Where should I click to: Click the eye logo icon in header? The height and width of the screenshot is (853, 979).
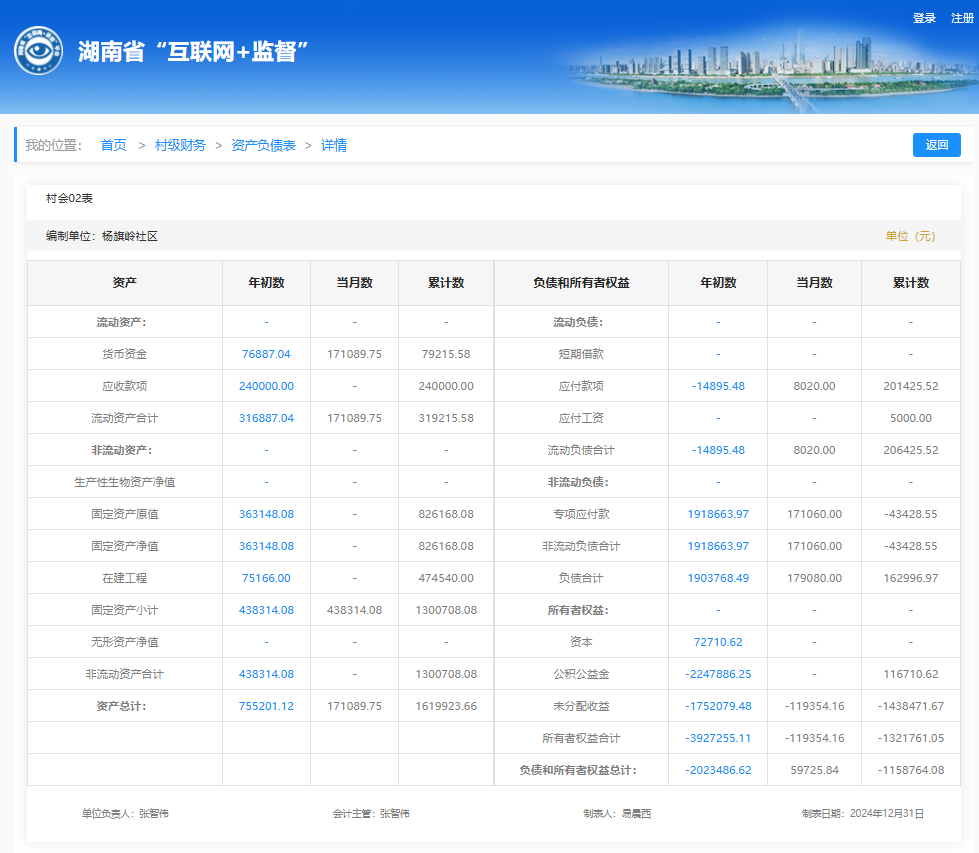coord(39,51)
